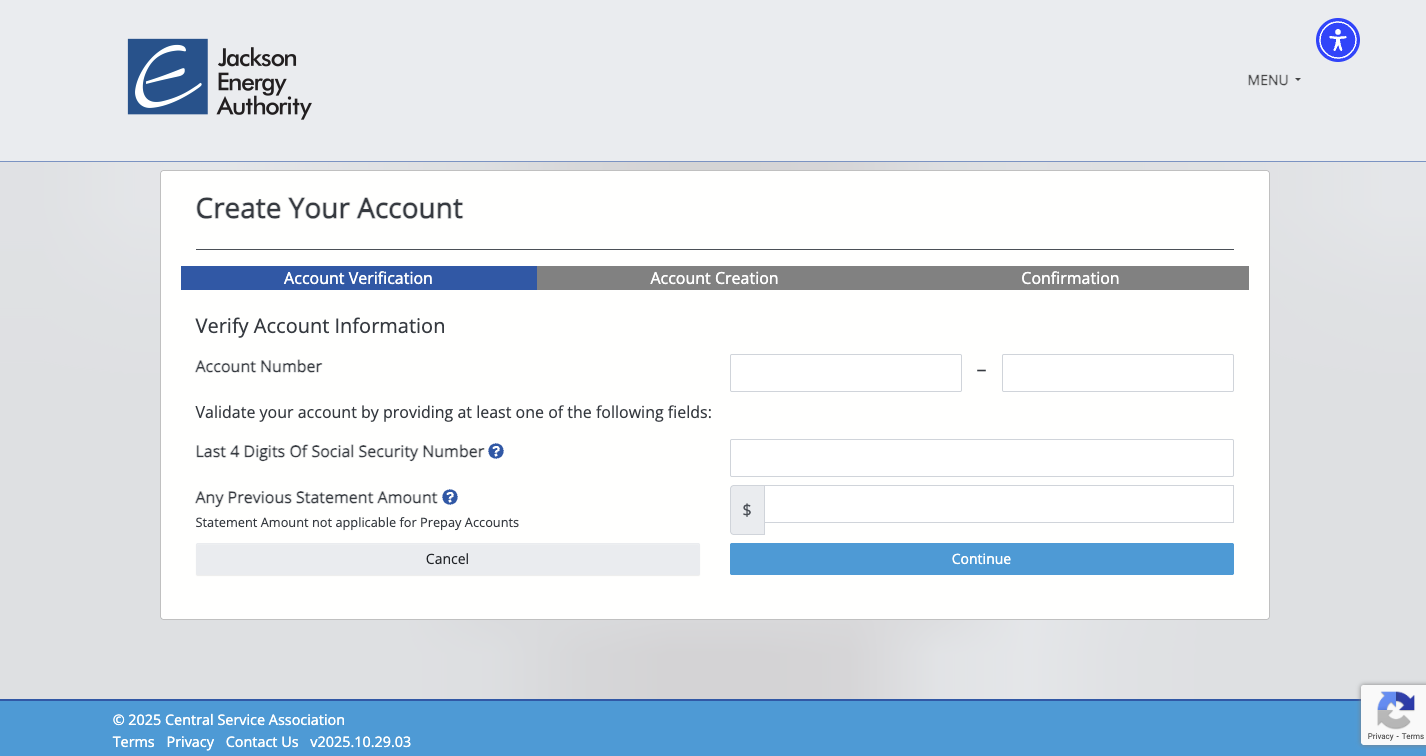Click the dollar sign prefix box
The width and height of the screenshot is (1426, 756).
coord(747,509)
